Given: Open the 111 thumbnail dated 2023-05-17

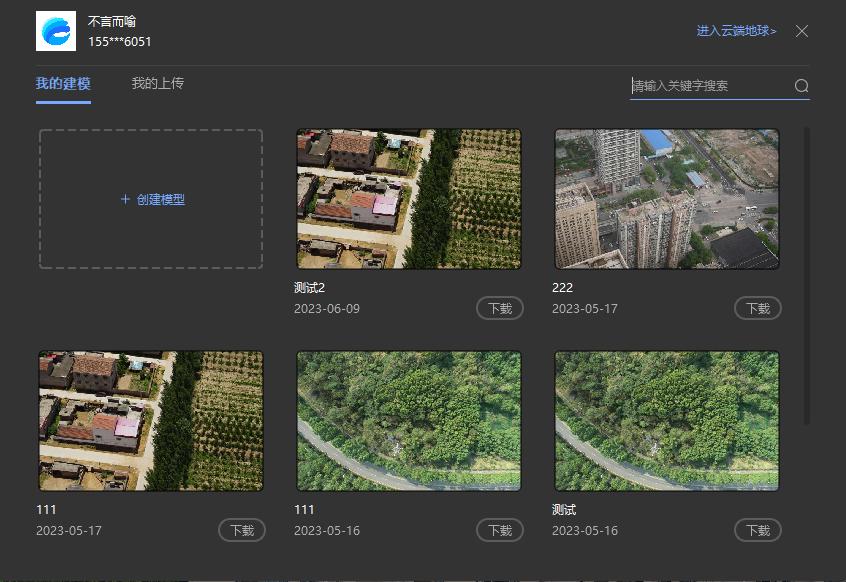Looking at the screenshot, I should (x=151, y=421).
